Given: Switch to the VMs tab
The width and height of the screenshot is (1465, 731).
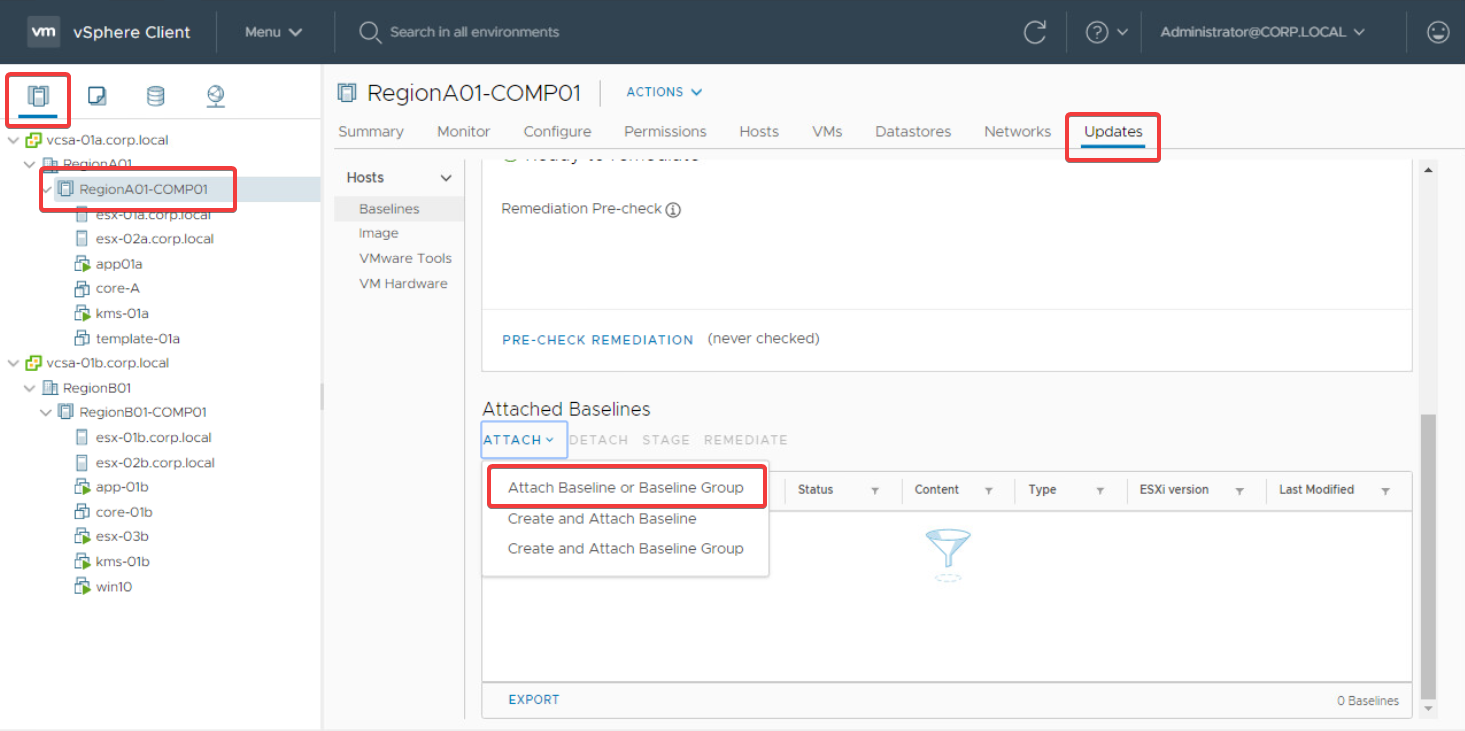Looking at the screenshot, I should coord(827,132).
